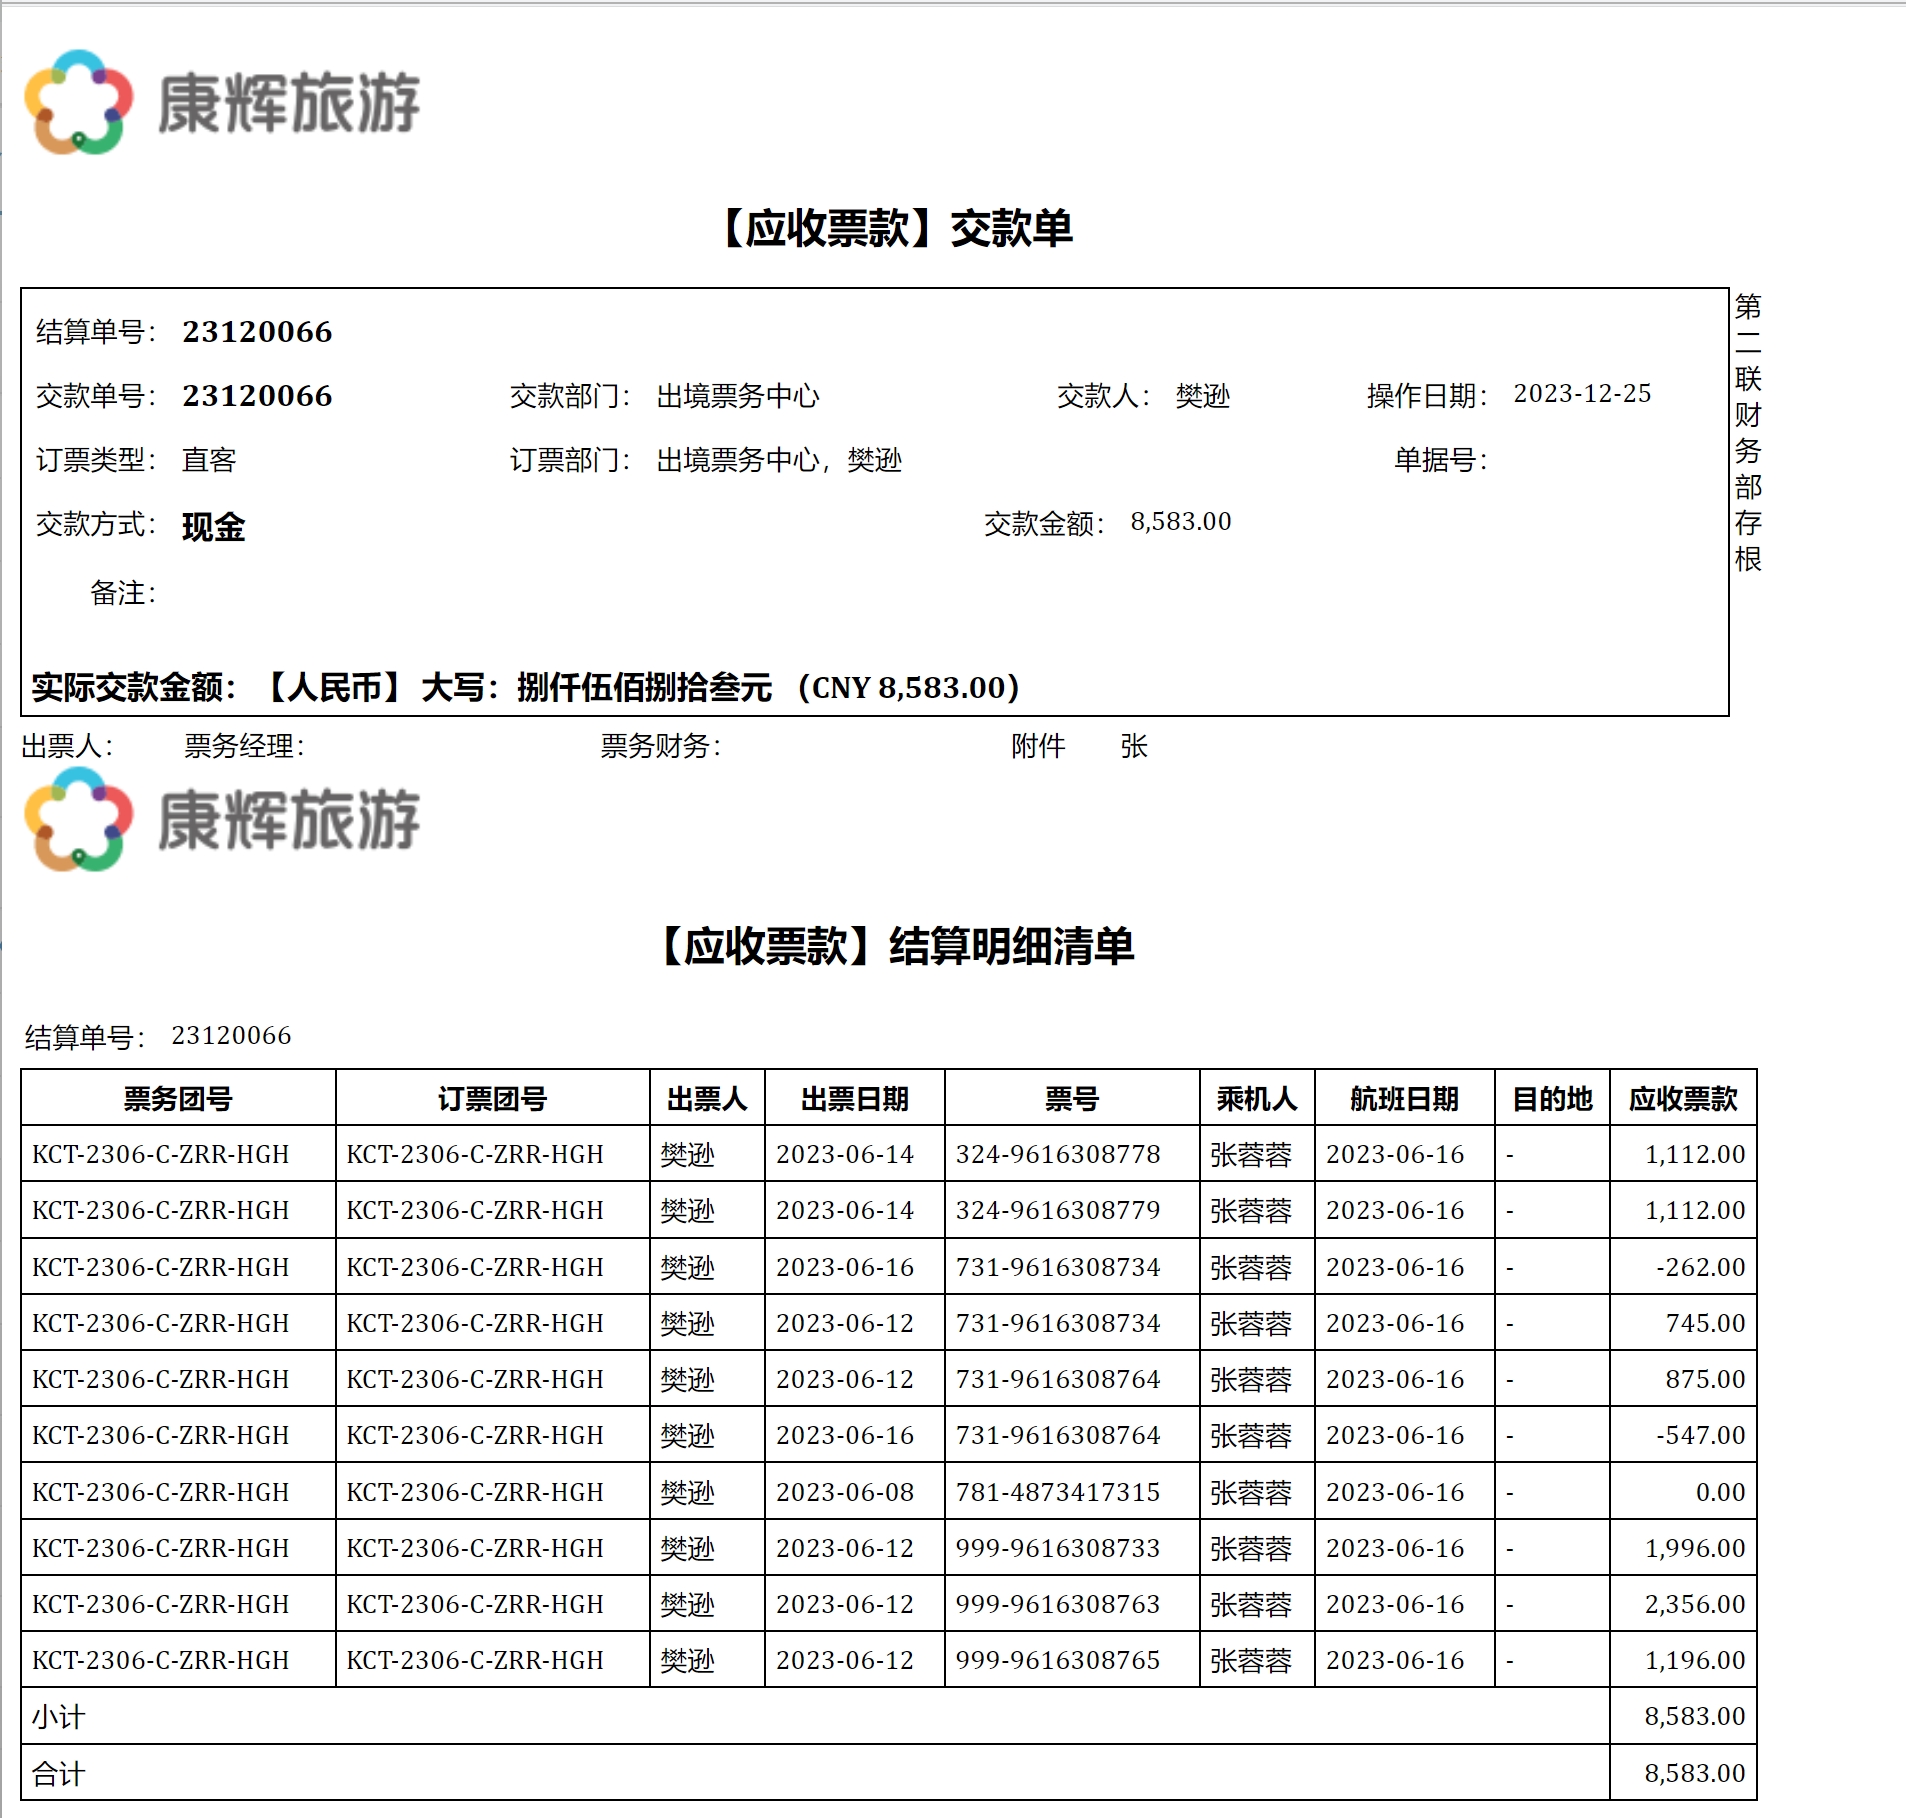Select ticket number 781-4873417315

tap(1057, 1492)
